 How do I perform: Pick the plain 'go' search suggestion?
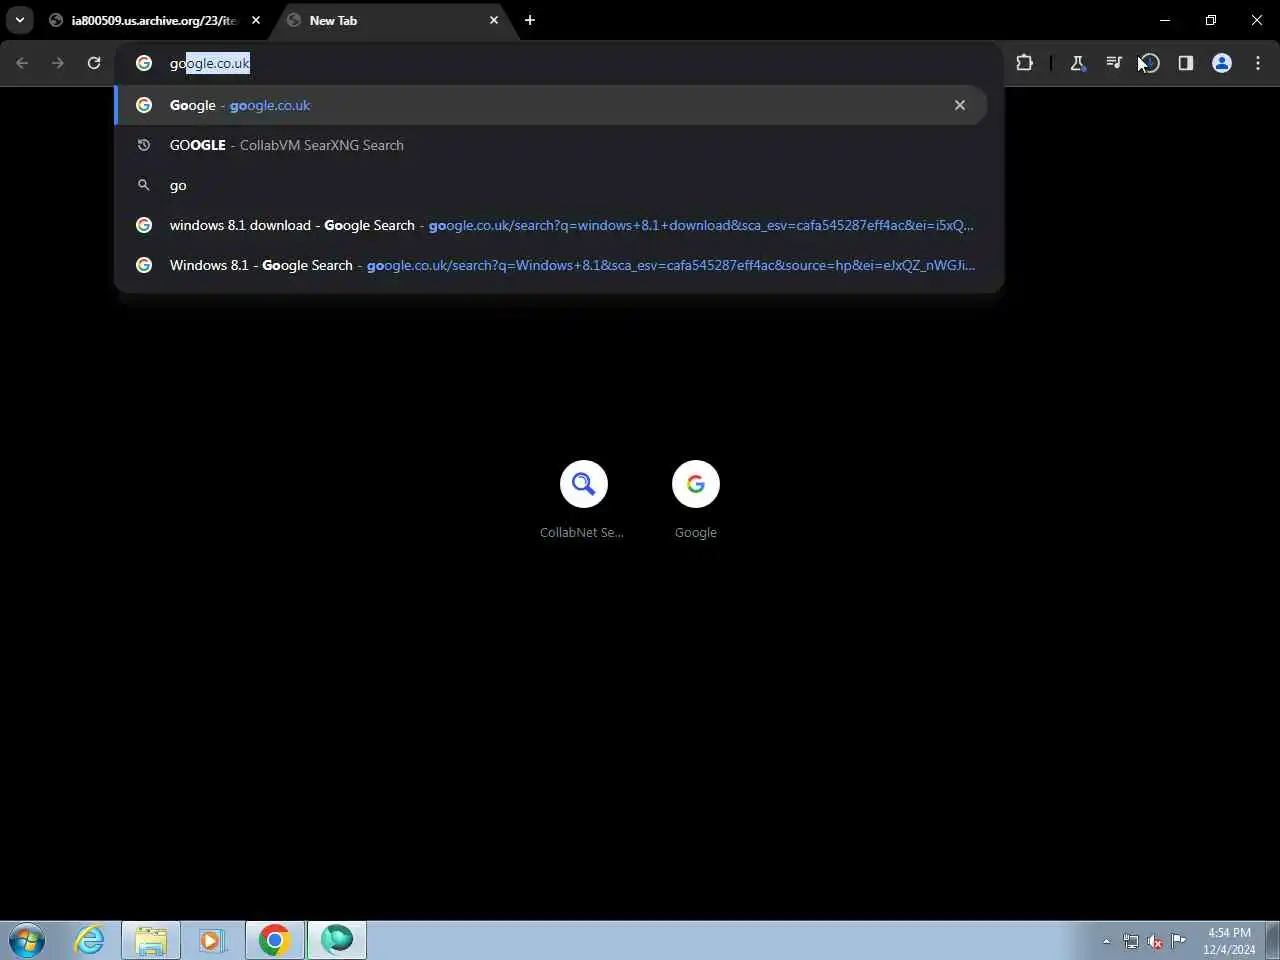[x=551, y=185]
